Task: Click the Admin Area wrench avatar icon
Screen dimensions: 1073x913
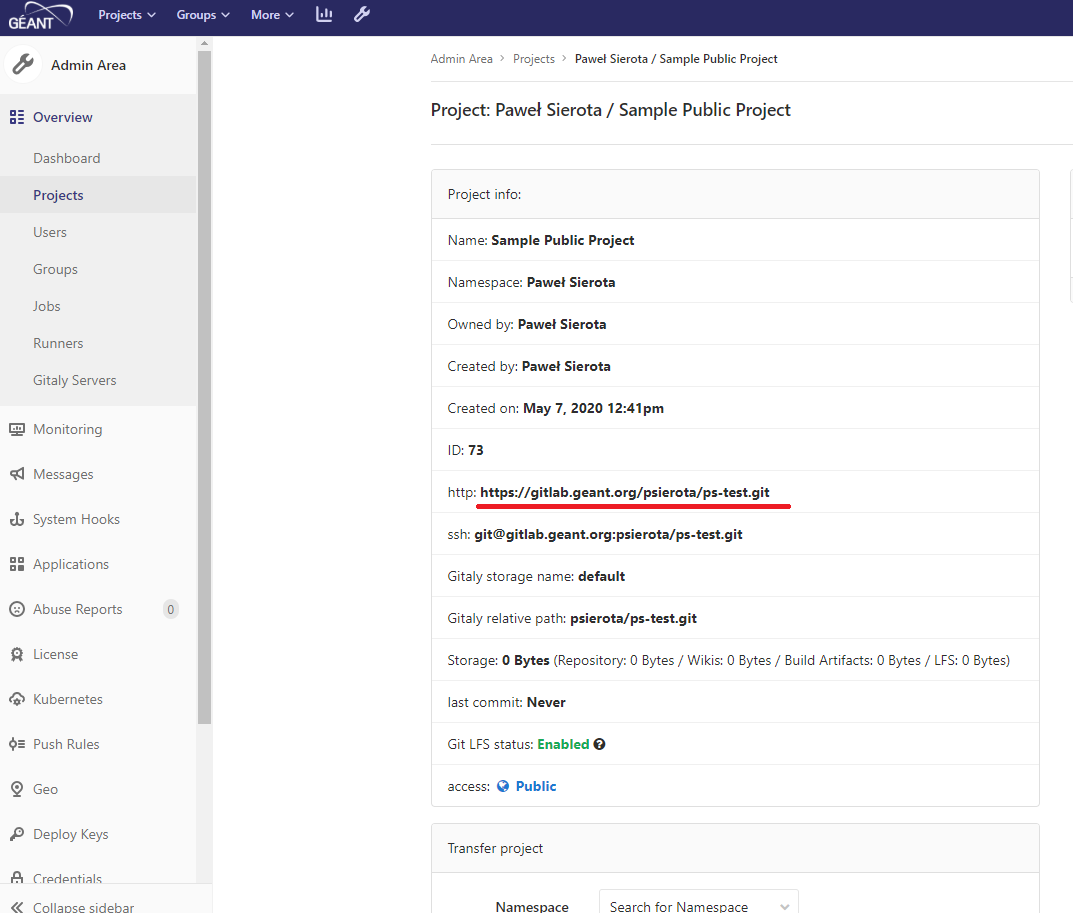Action: [23, 65]
